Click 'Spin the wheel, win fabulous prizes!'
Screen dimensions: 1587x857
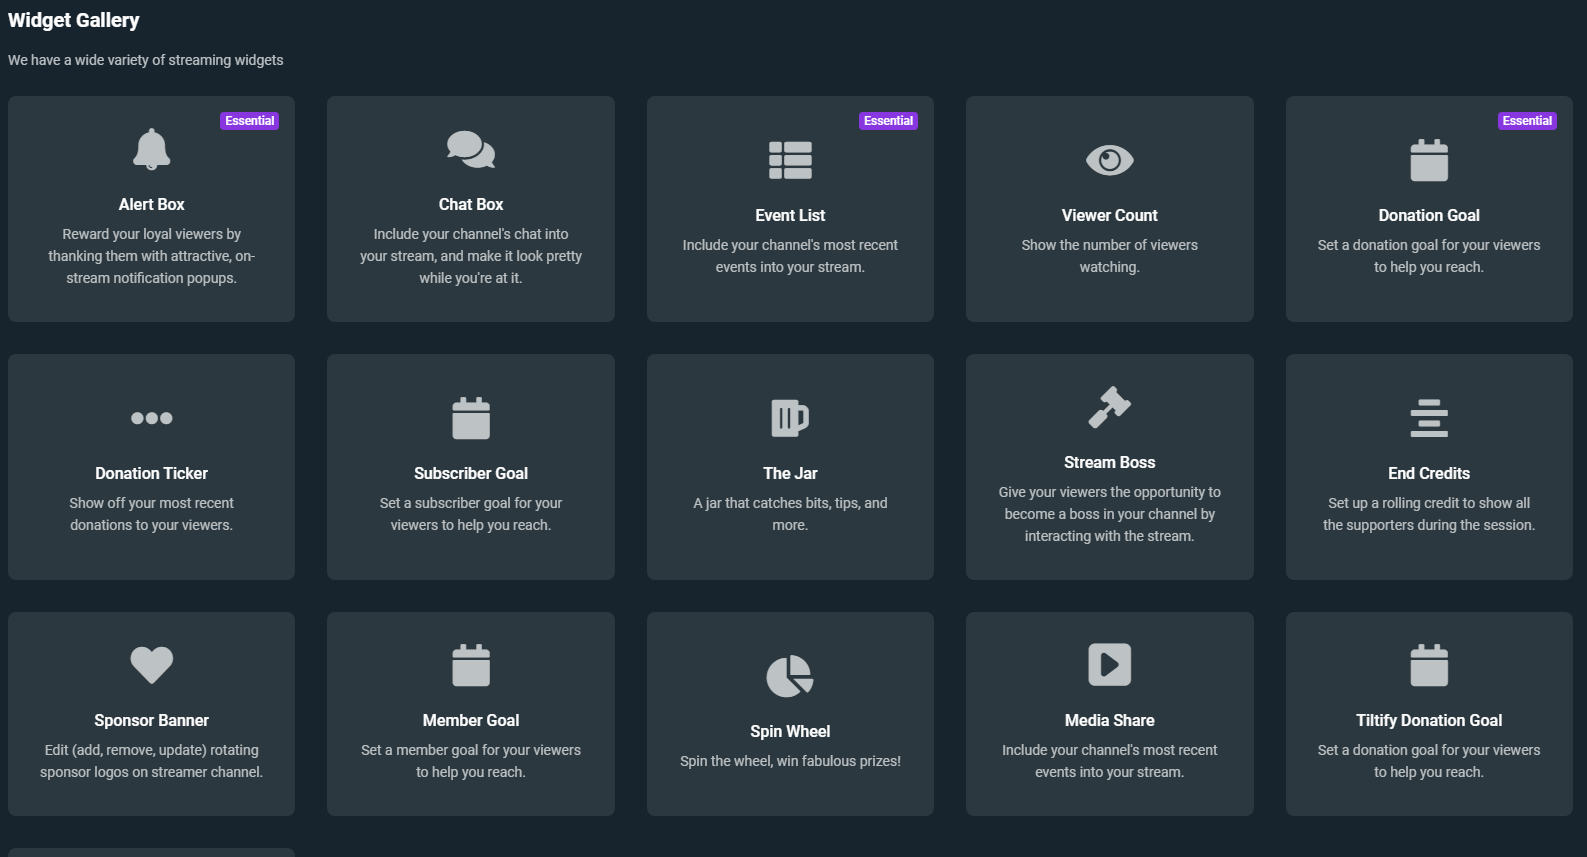tap(790, 761)
